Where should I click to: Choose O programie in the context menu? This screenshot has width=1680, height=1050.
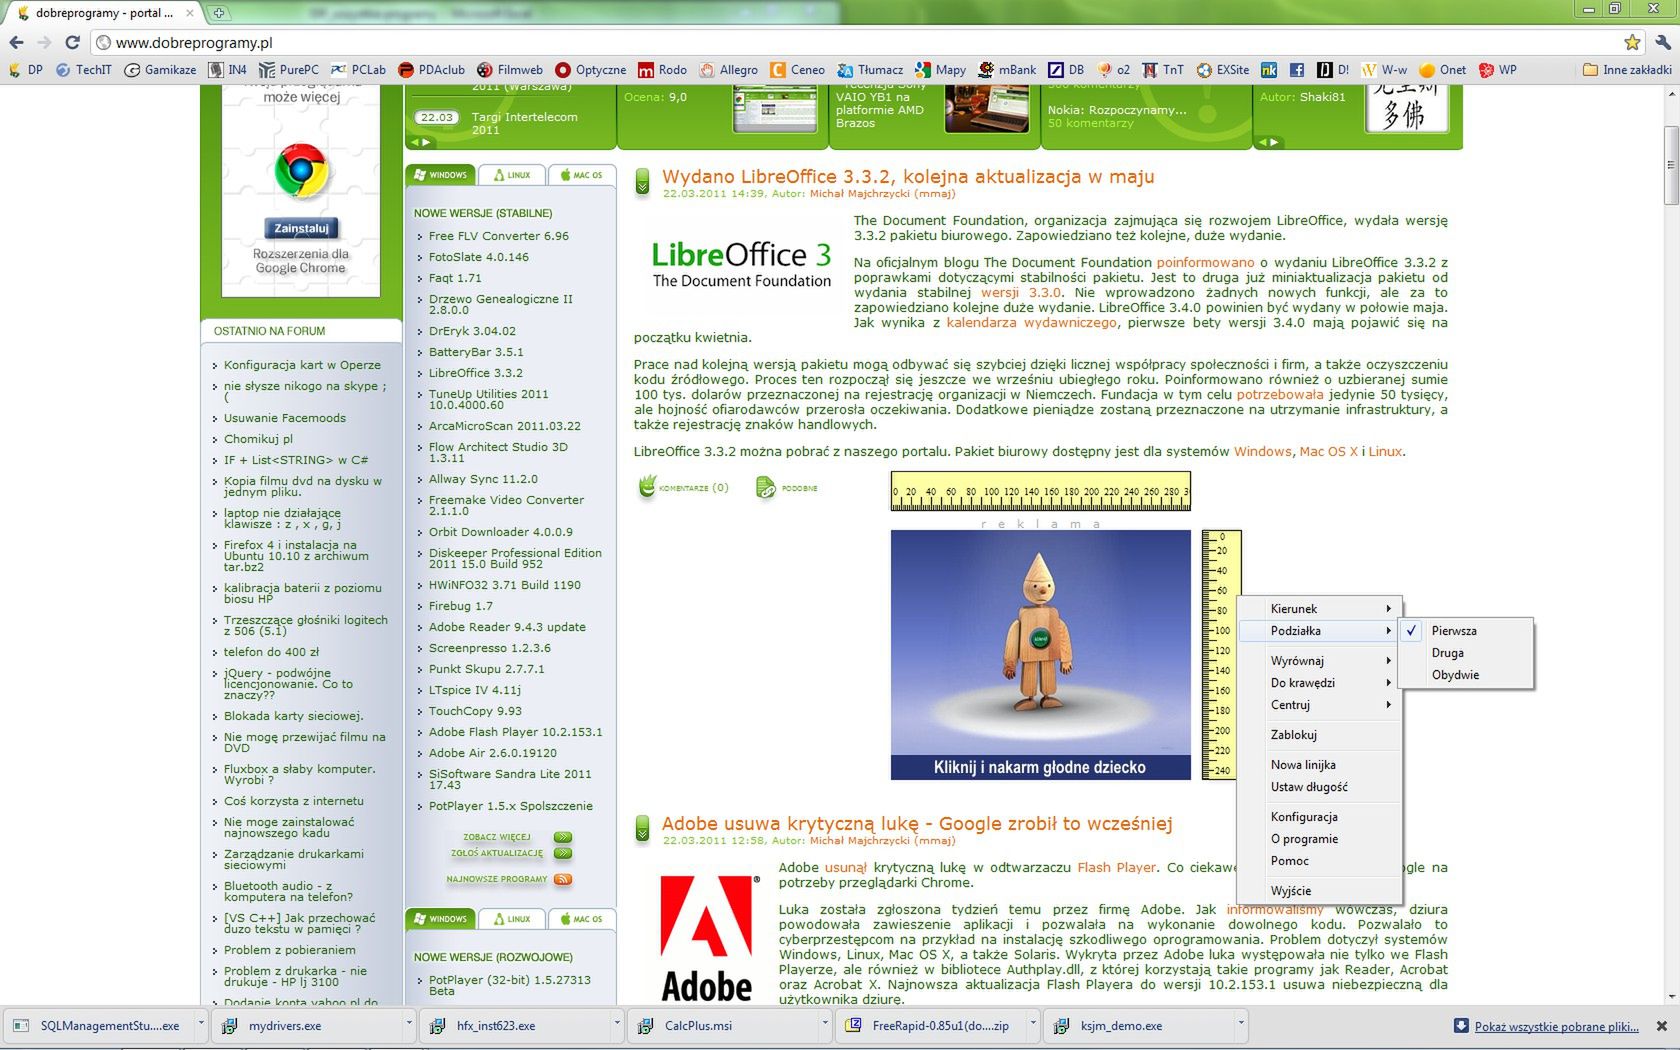1320,839
